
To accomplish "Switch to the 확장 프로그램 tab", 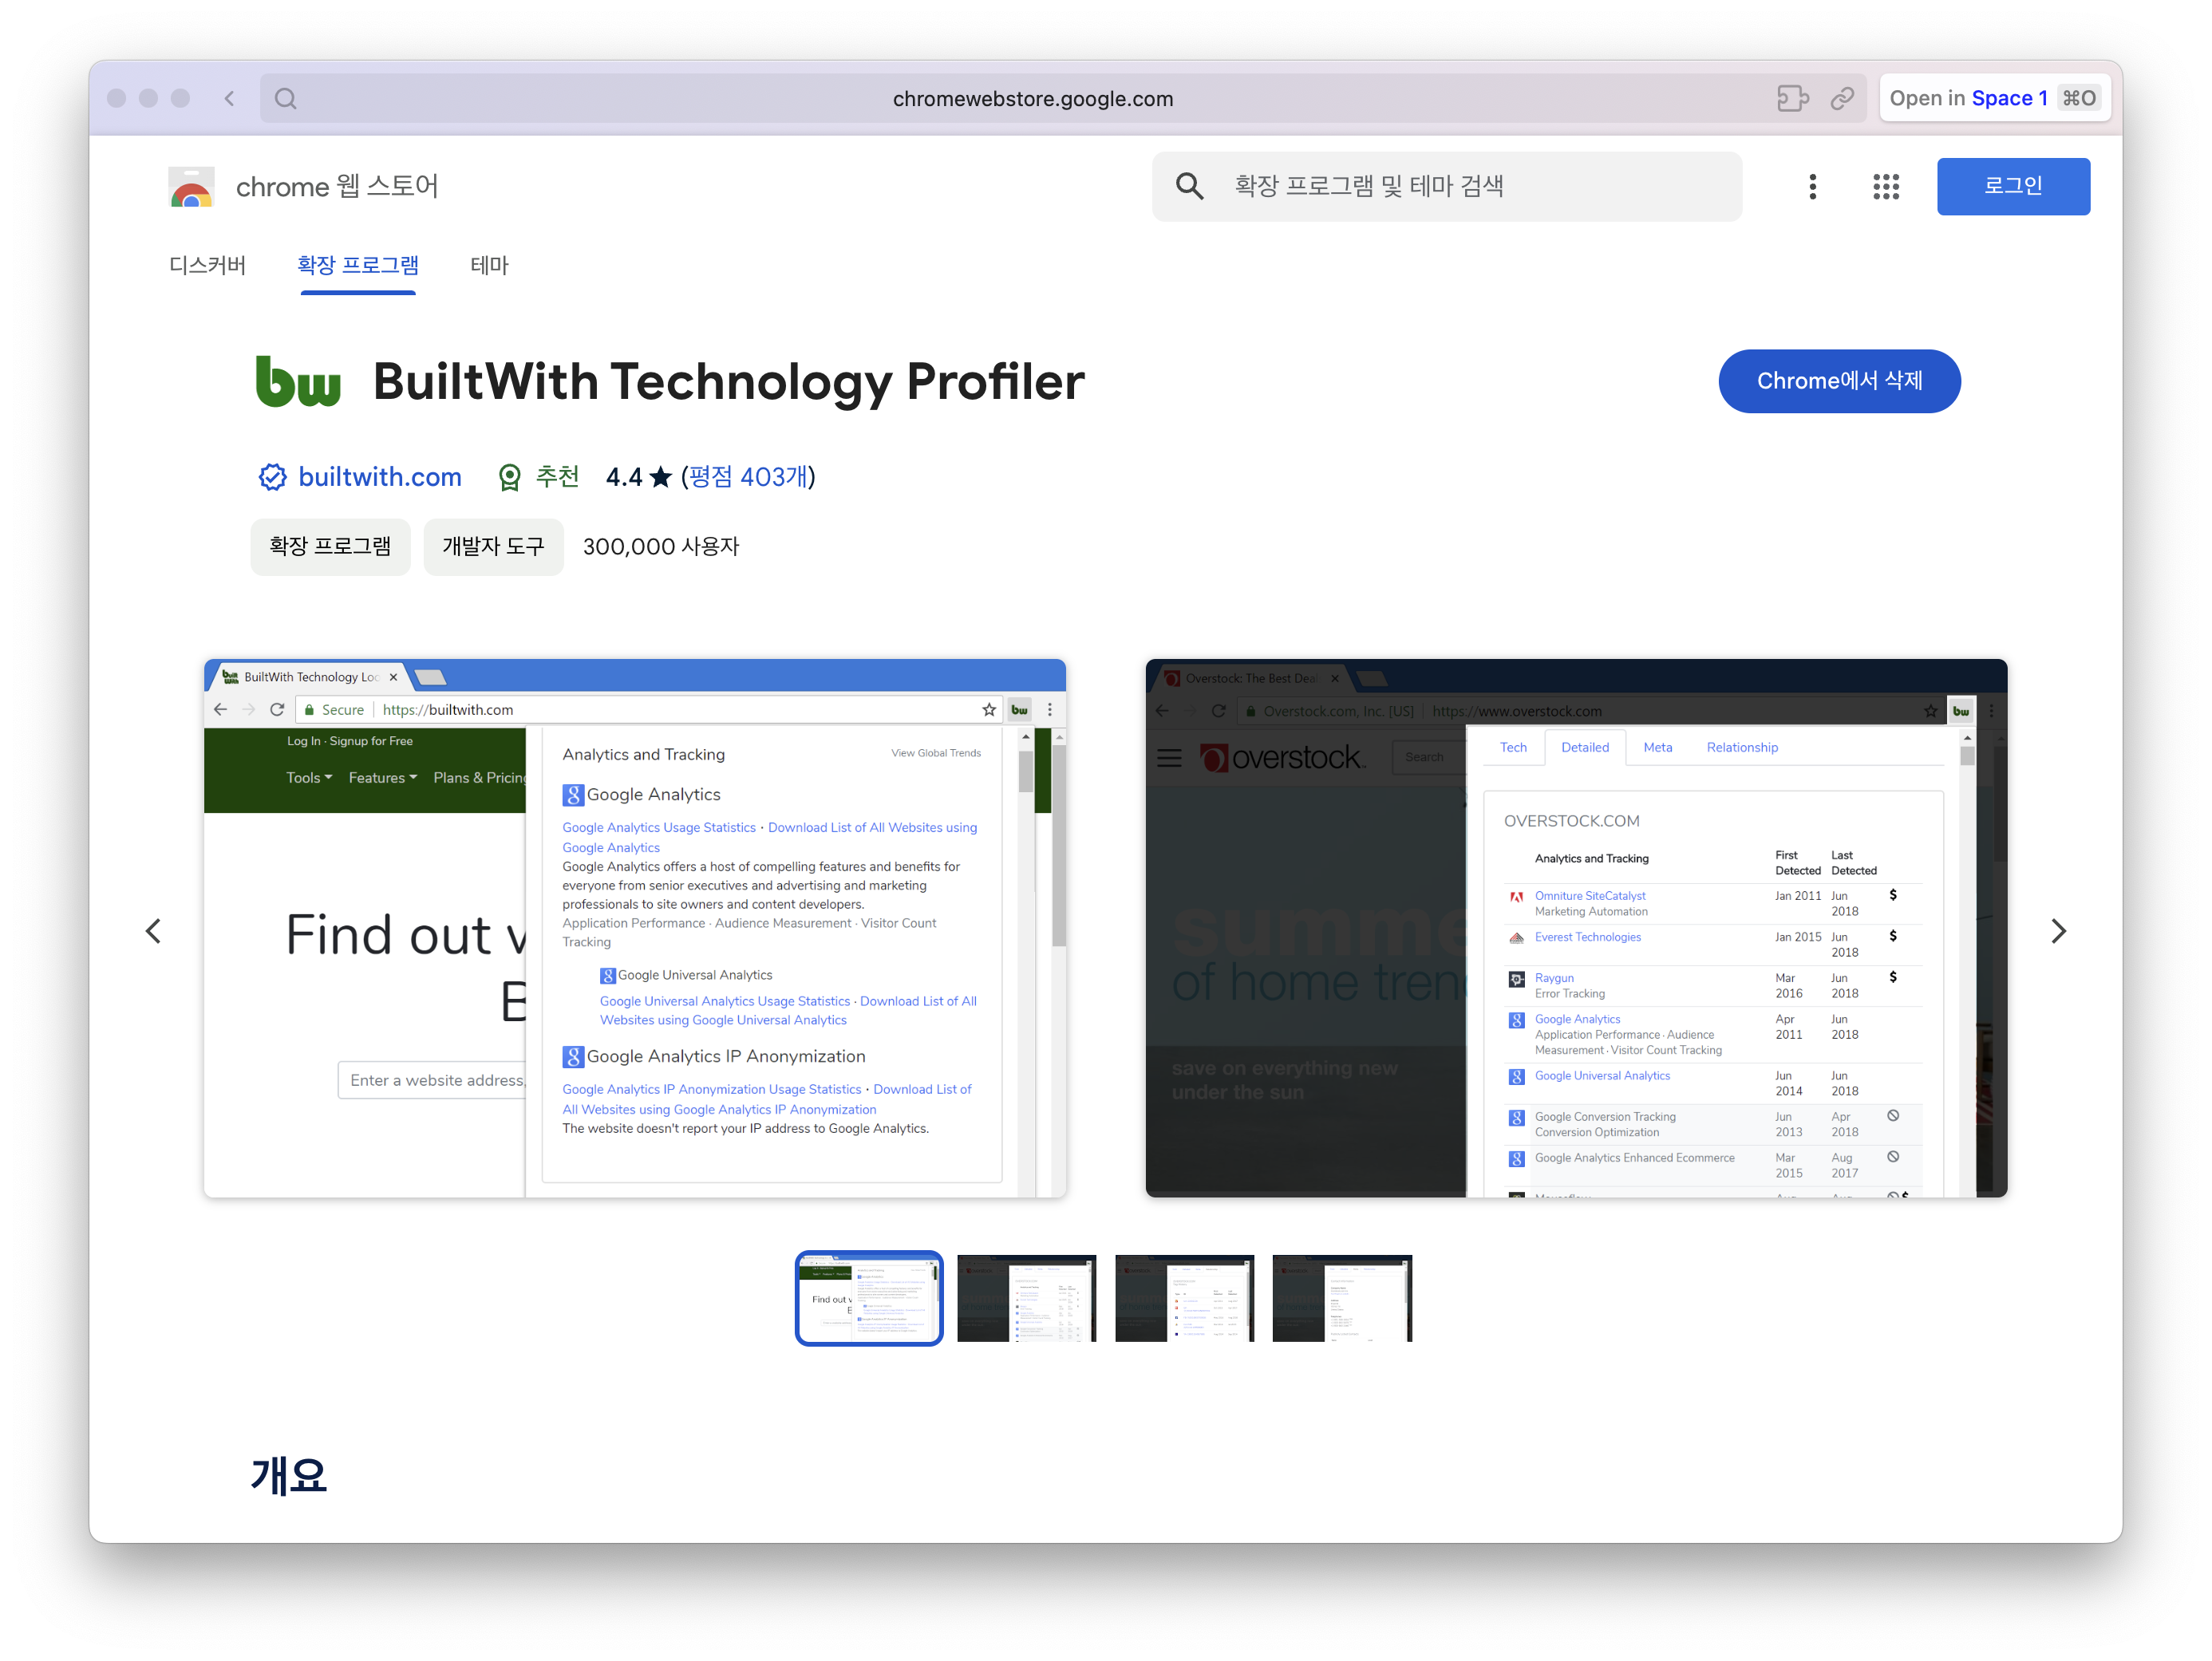I will [358, 265].
